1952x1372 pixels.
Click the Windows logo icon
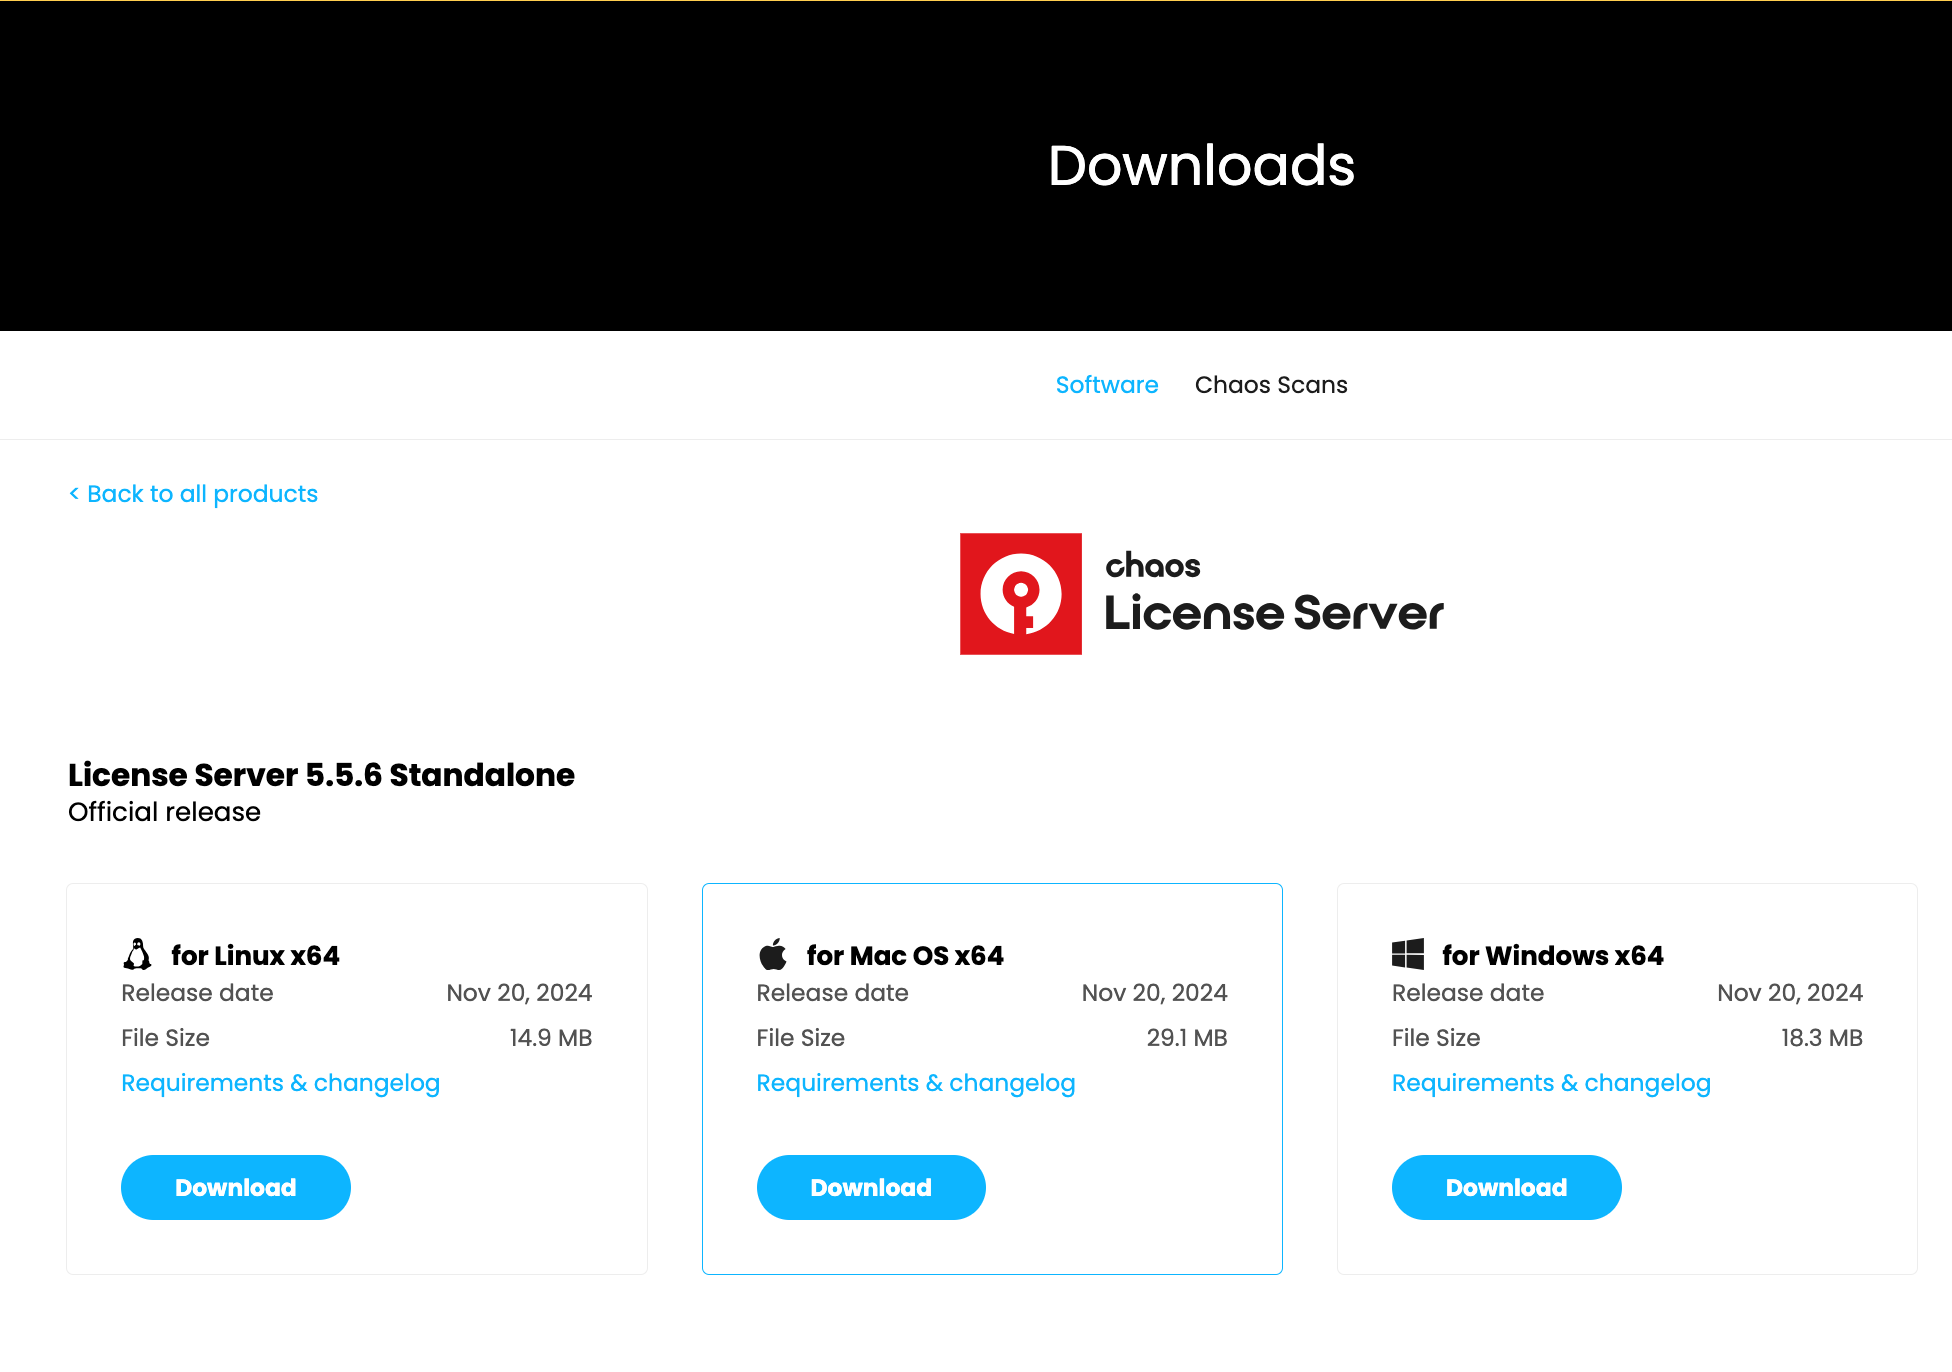coord(1408,955)
